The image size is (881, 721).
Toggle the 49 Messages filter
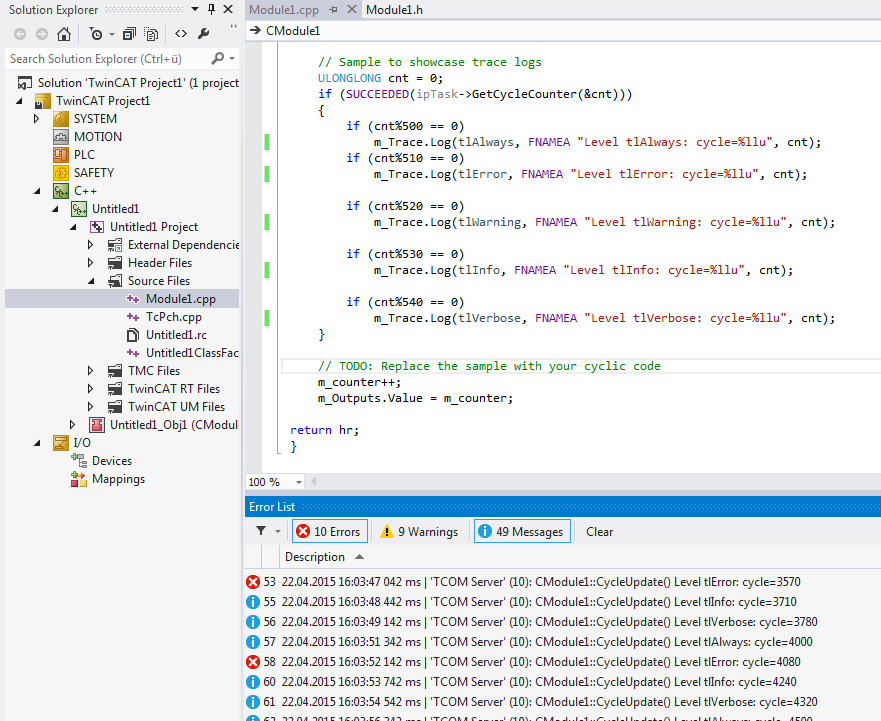point(523,531)
